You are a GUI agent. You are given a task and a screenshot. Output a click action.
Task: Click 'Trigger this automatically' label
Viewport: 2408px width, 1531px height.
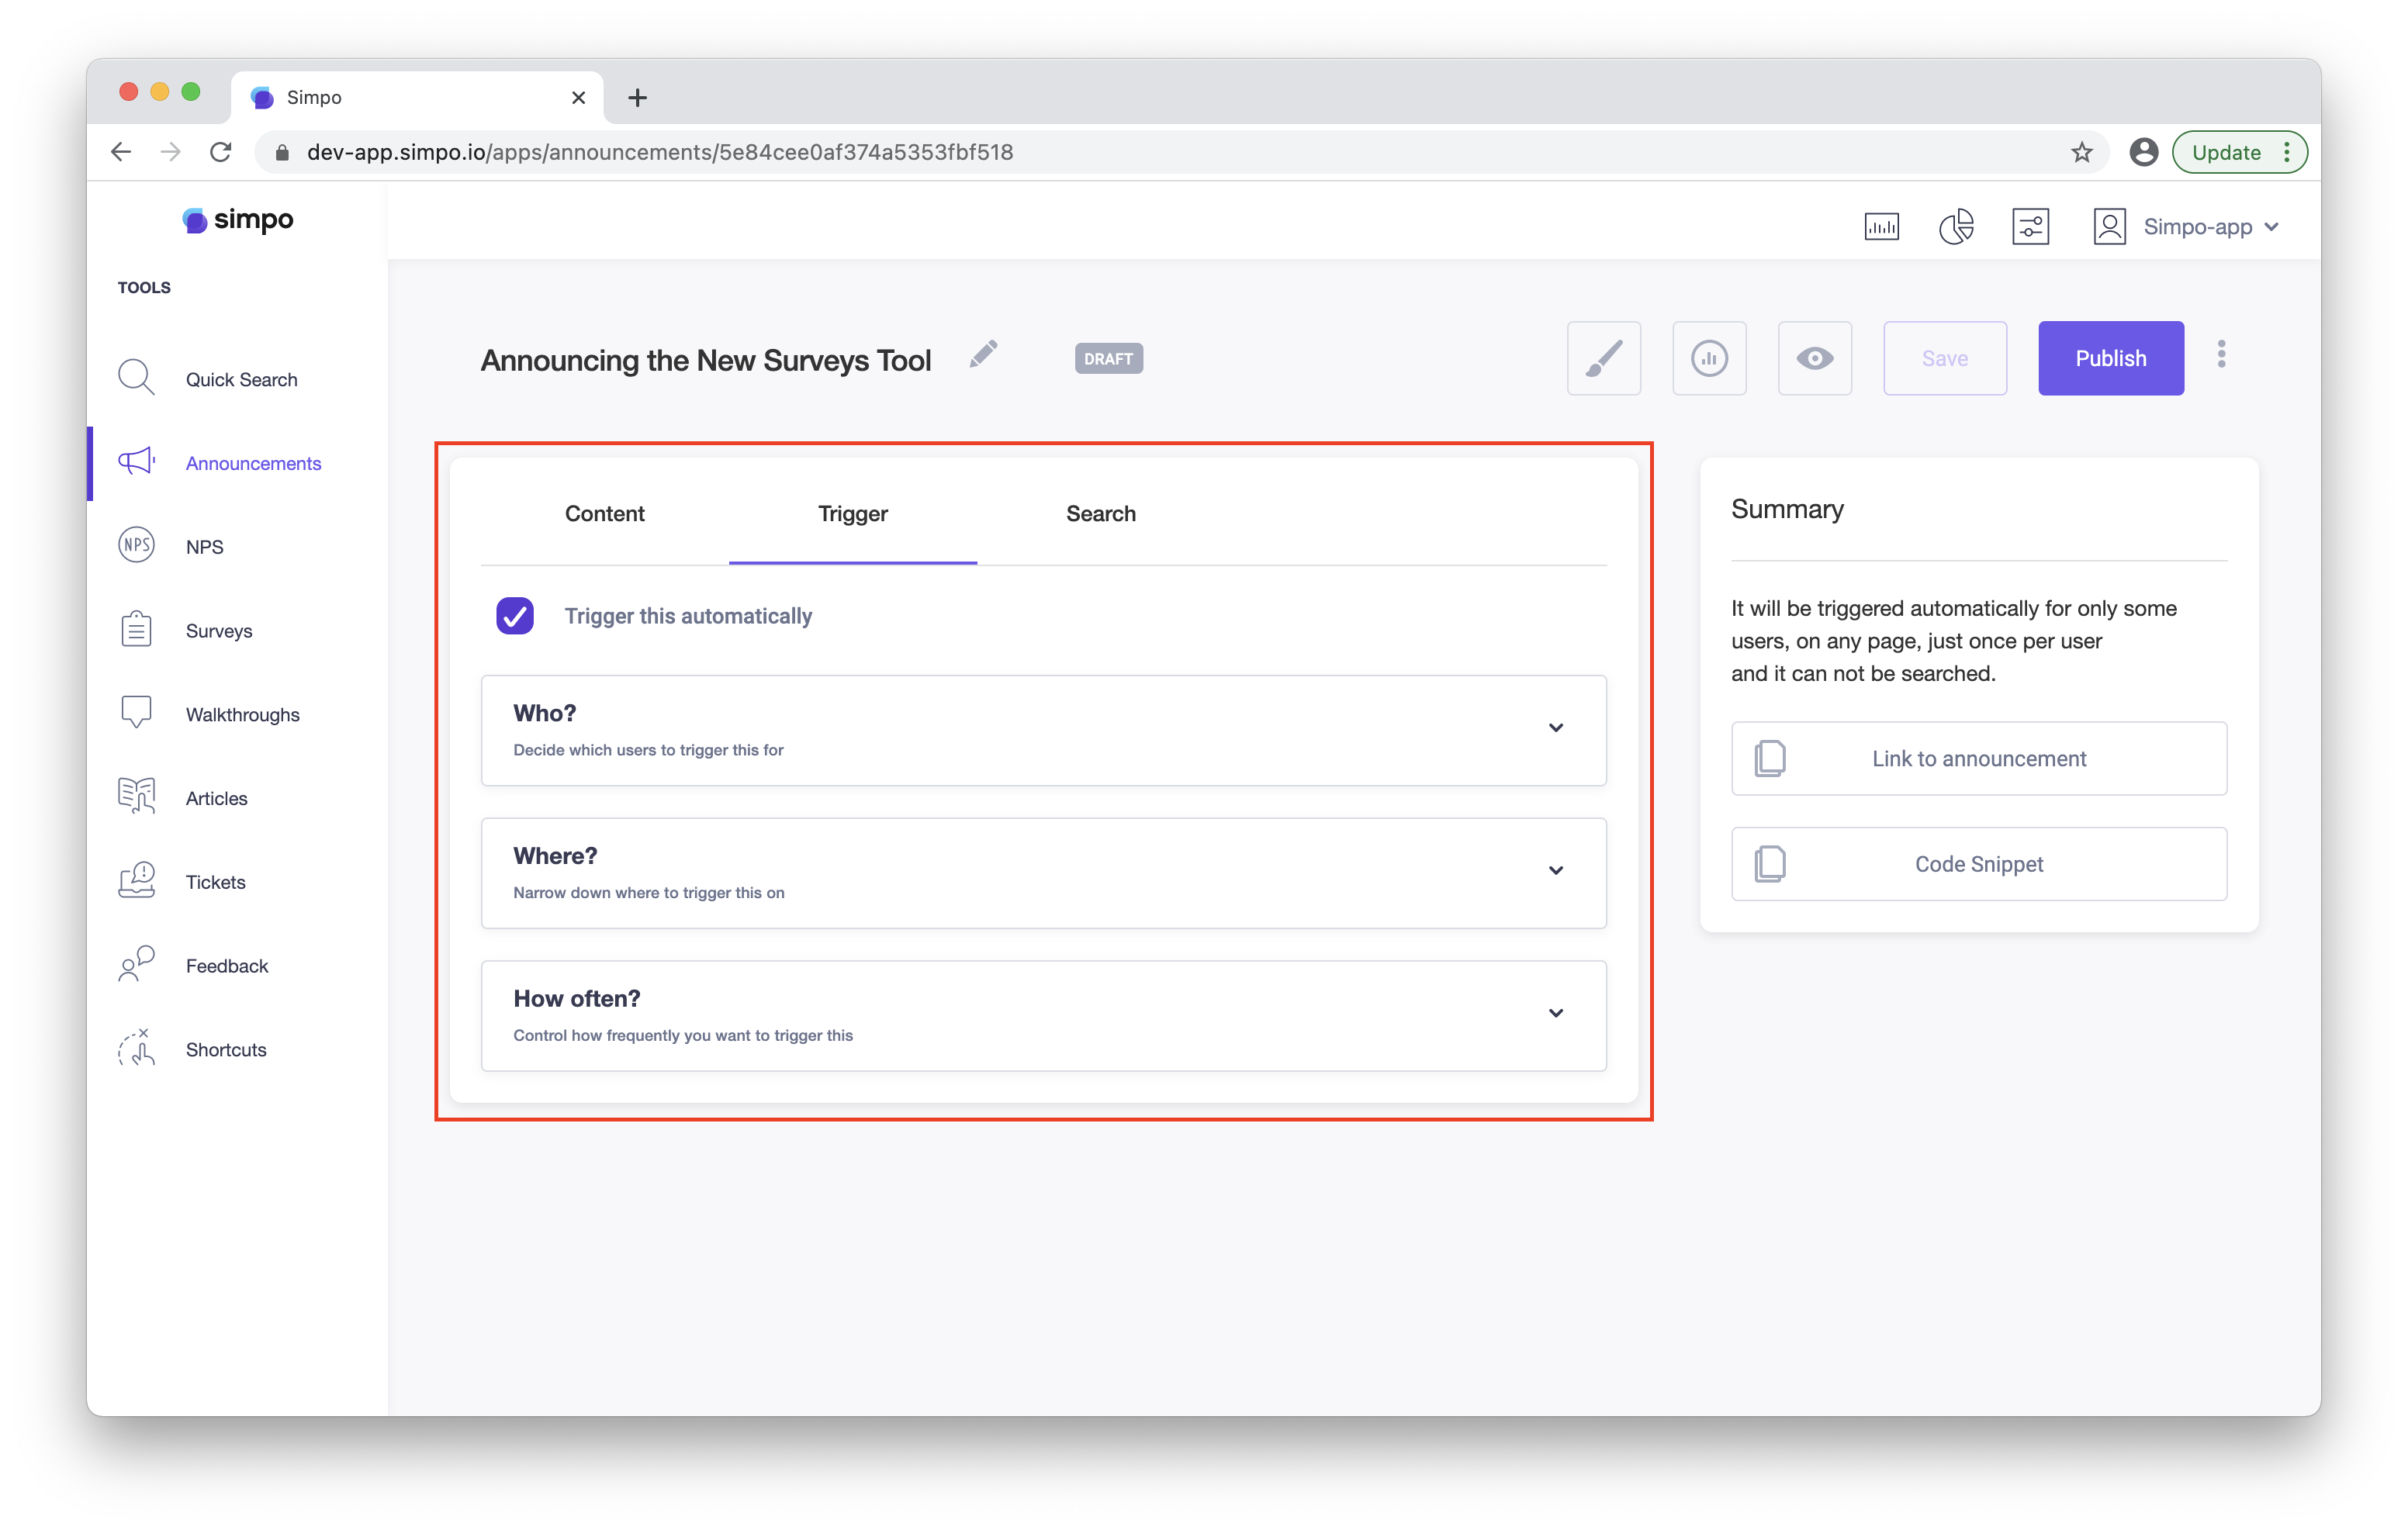688,616
